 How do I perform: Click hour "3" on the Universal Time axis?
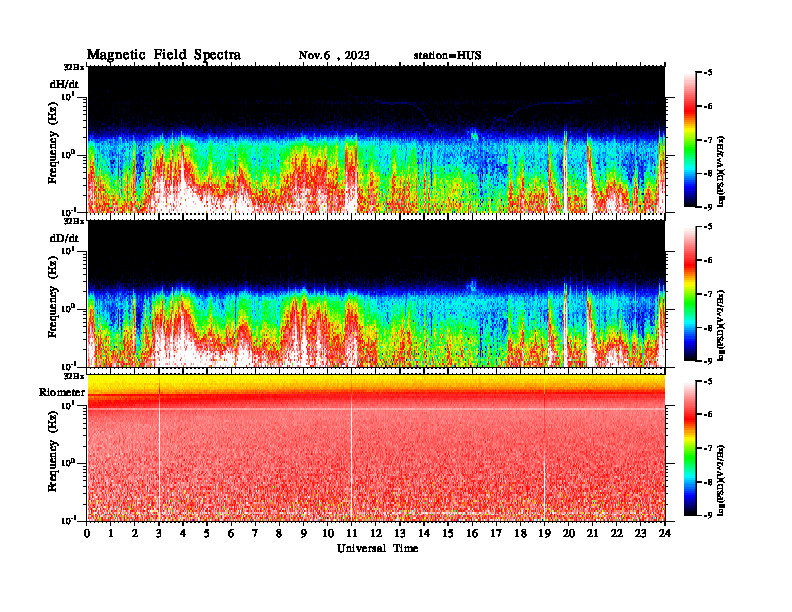pos(159,533)
